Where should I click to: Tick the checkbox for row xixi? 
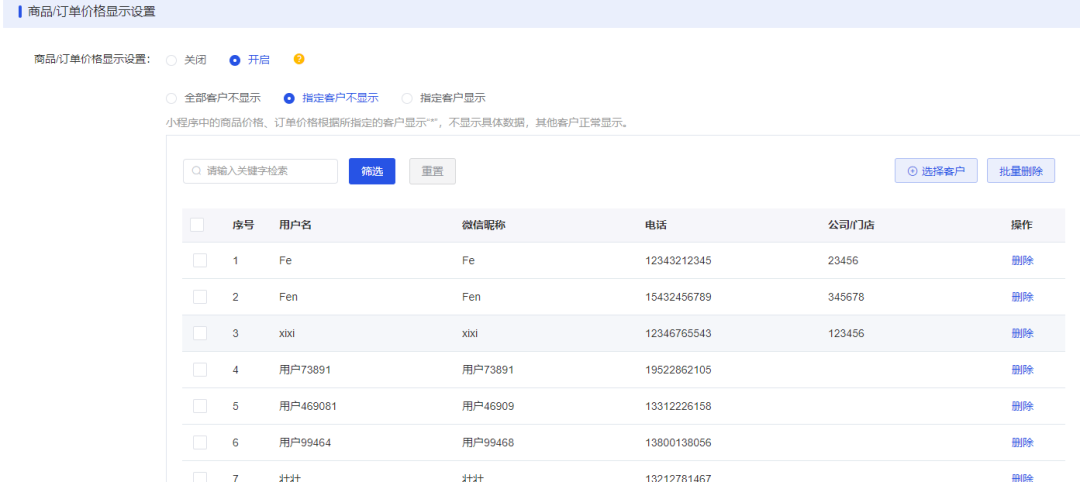point(200,333)
